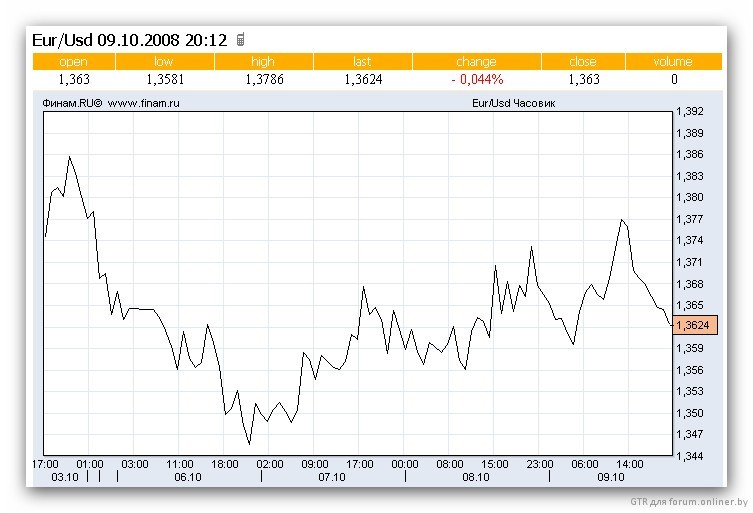
Task: Click the 1,377 price axis label
Action: coord(690,220)
